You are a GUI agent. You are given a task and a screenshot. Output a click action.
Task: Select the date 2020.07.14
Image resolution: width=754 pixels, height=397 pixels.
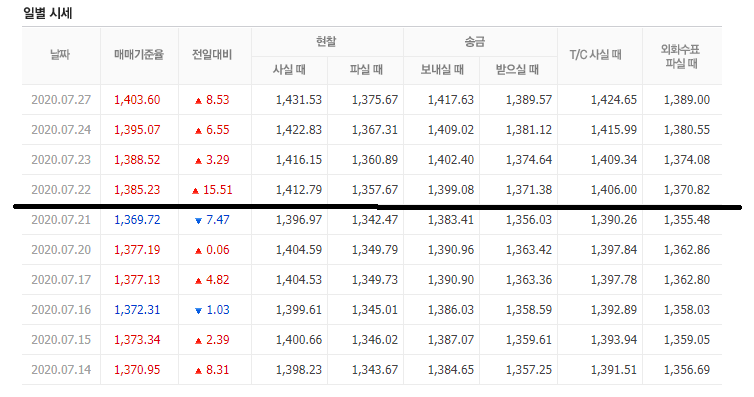(61, 370)
